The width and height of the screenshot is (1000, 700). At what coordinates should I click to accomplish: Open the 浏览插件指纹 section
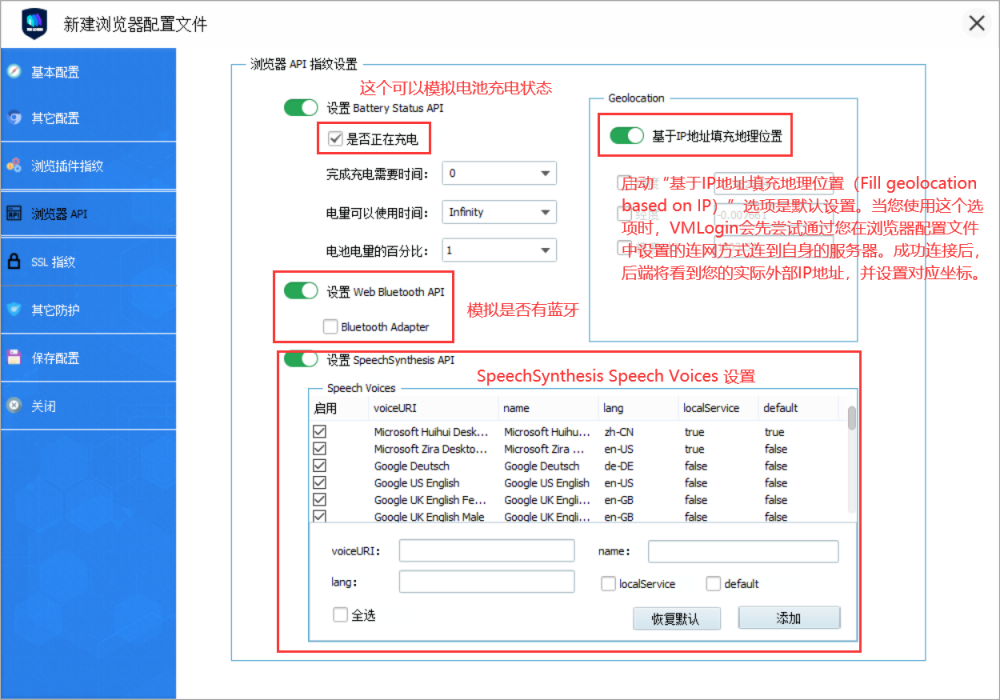(88, 166)
